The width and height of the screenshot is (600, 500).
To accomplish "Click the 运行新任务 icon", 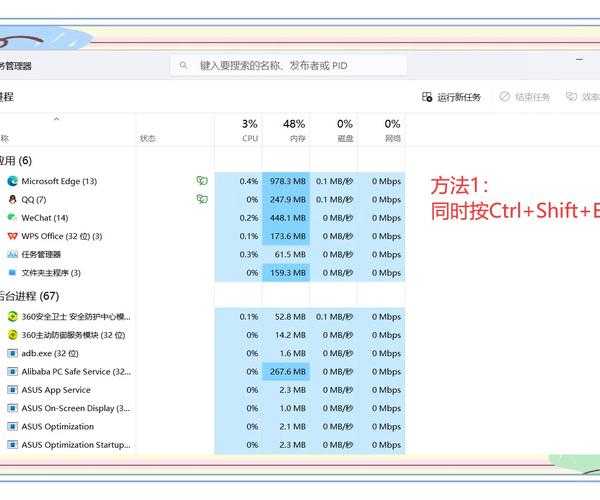I will coord(427,97).
